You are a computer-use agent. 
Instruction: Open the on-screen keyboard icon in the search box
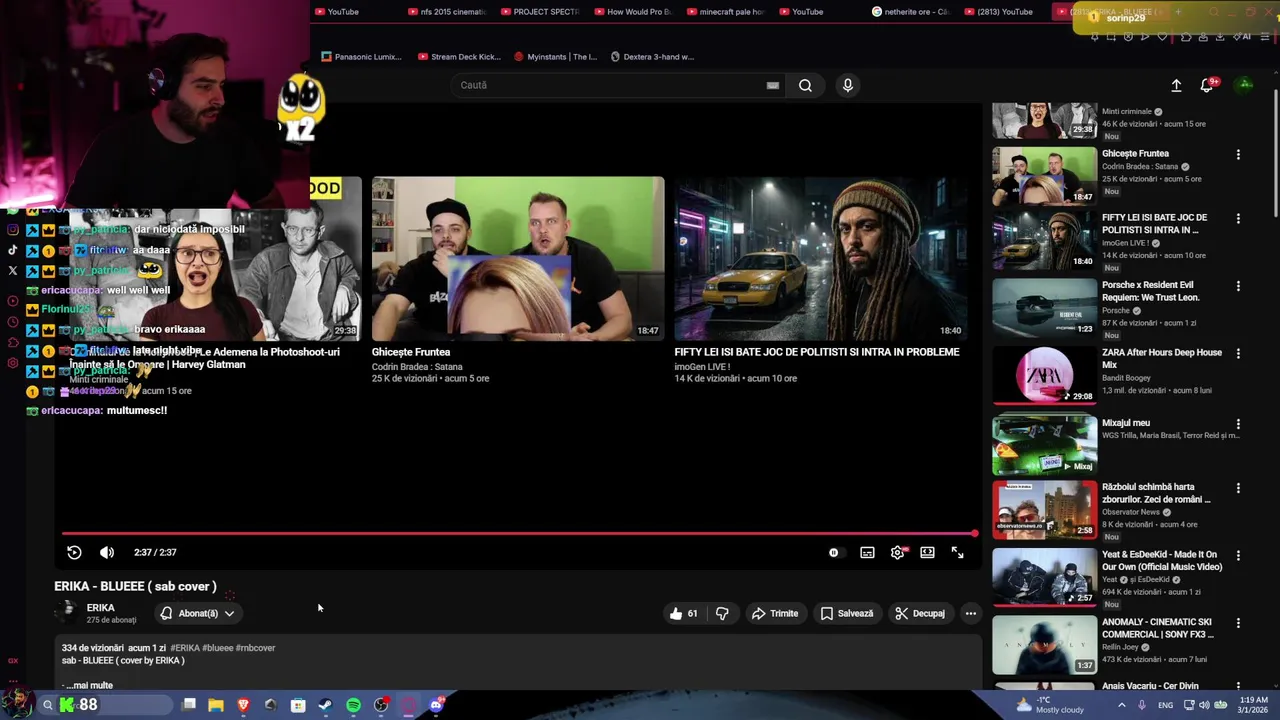pos(773,85)
